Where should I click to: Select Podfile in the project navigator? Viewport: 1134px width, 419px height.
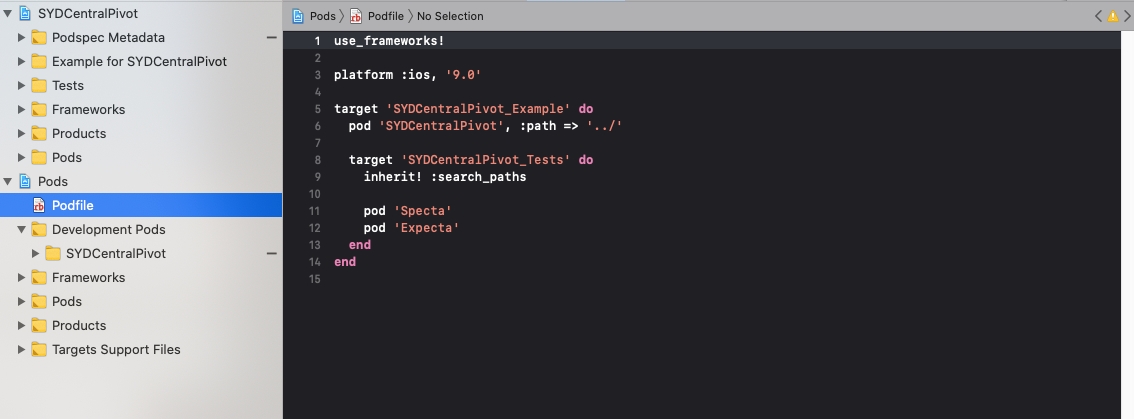click(x=72, y=205)
